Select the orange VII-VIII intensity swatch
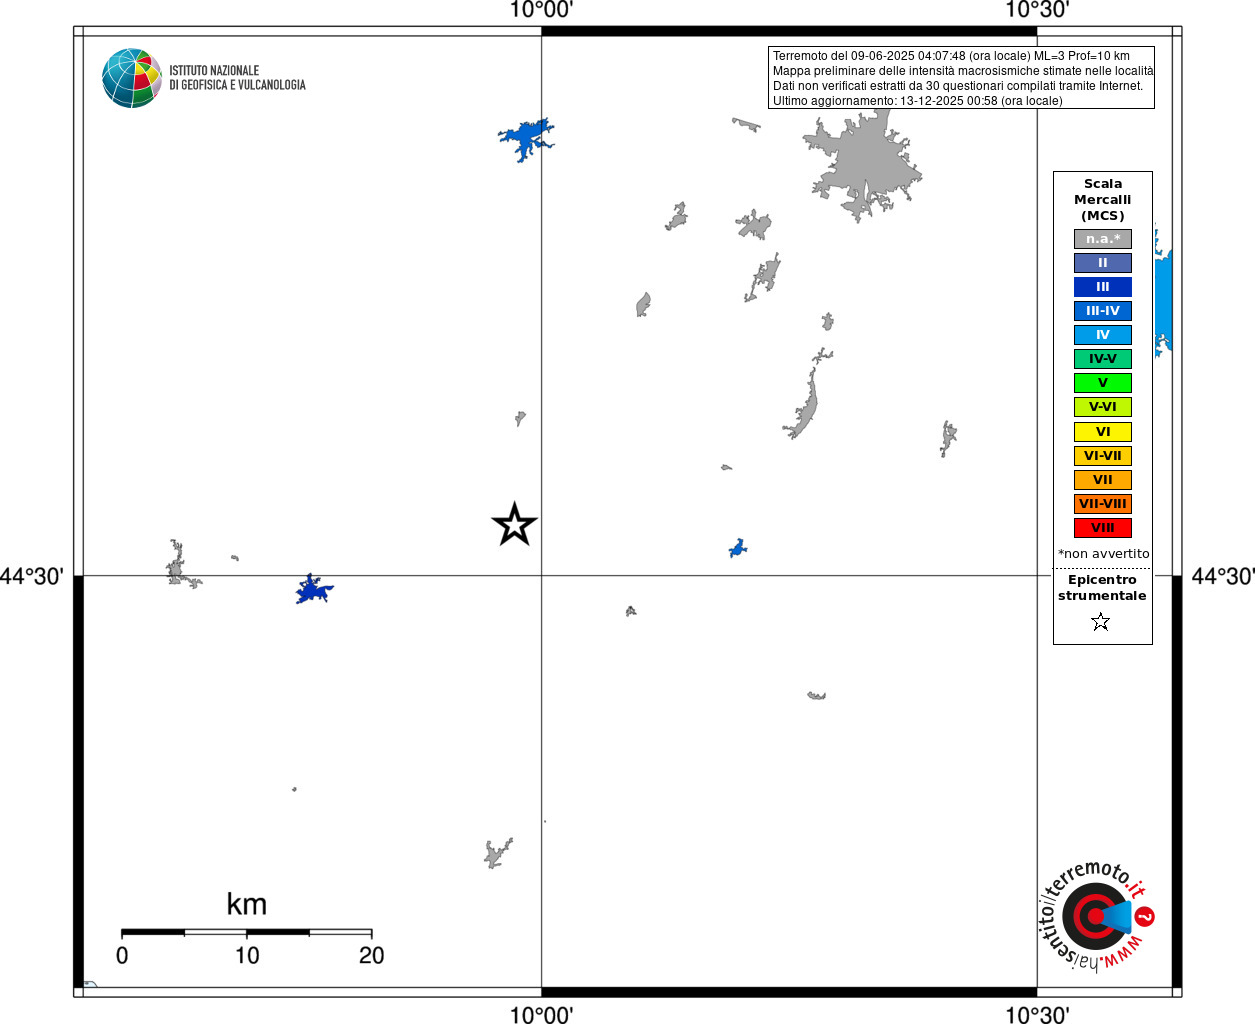1255x1024 pixels. 1103,504
